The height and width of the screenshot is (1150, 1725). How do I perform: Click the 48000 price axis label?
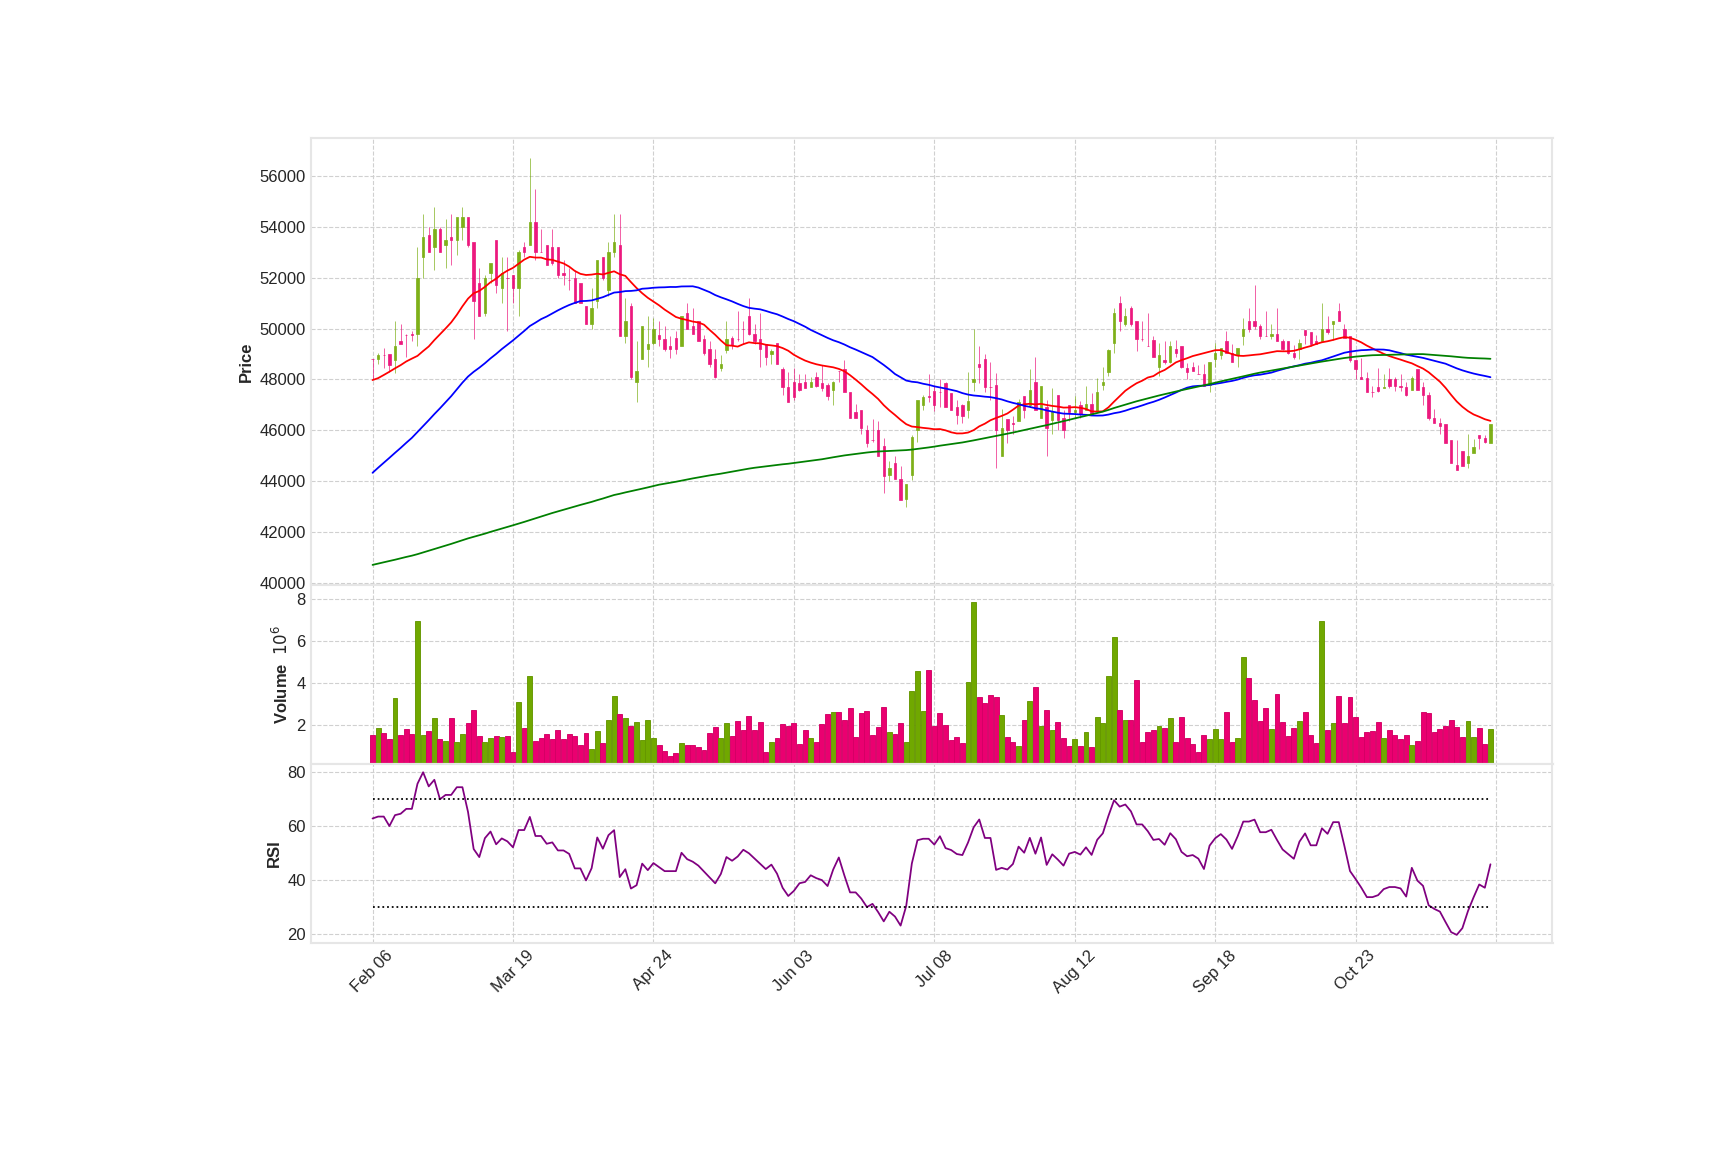282,380
